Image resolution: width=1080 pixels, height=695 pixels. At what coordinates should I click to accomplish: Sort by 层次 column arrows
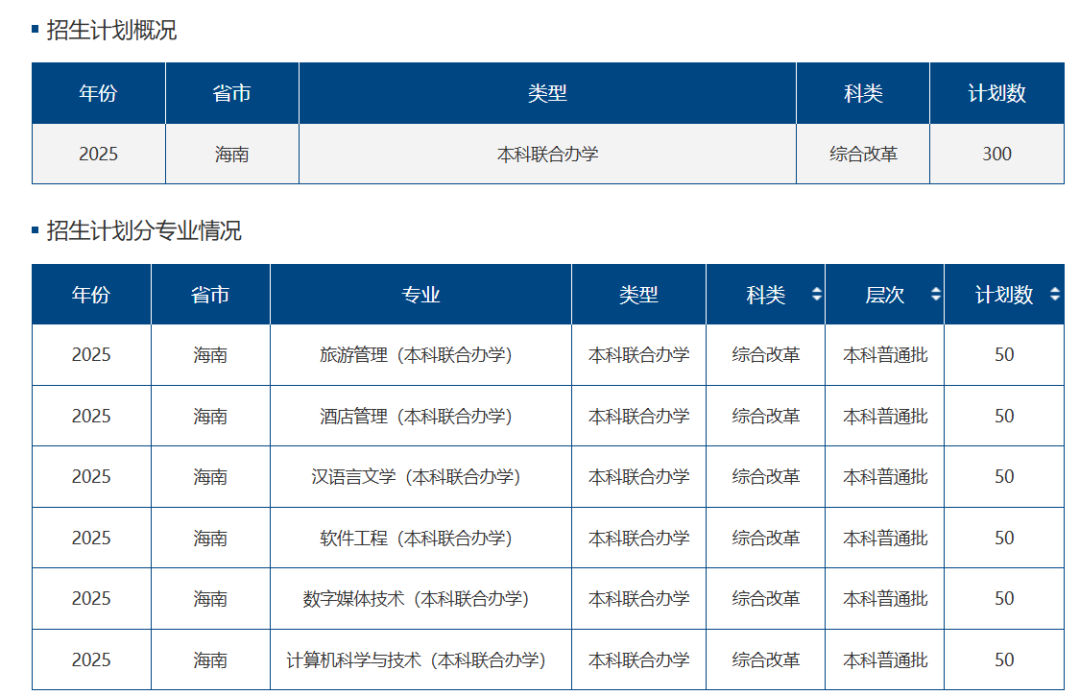coord(935,294)
